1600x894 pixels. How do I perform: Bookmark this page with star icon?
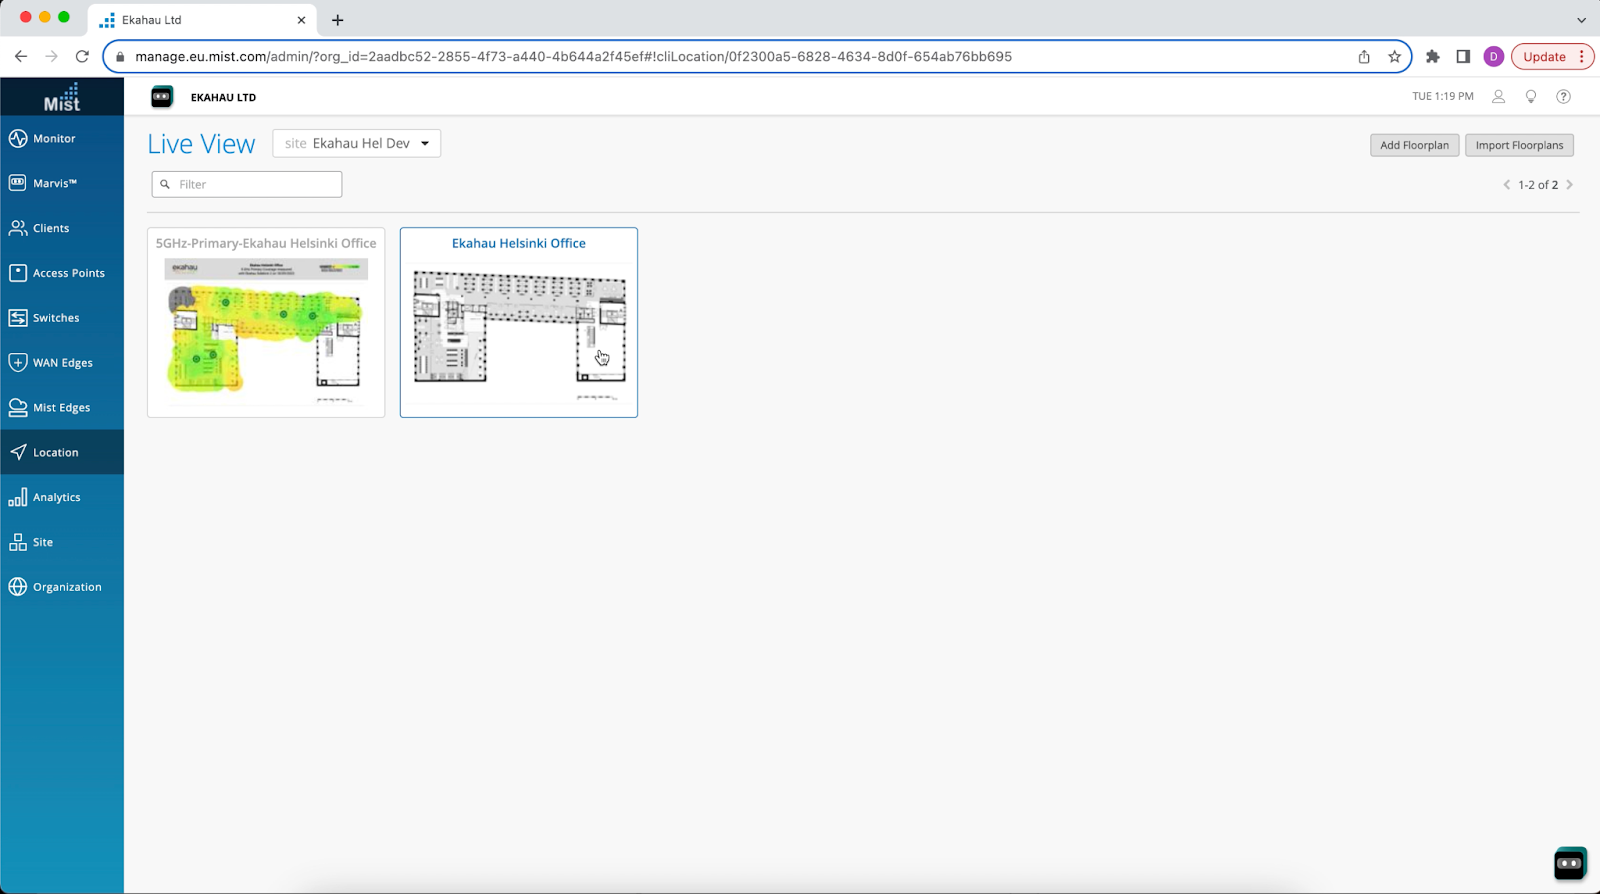coord(1395,57)
